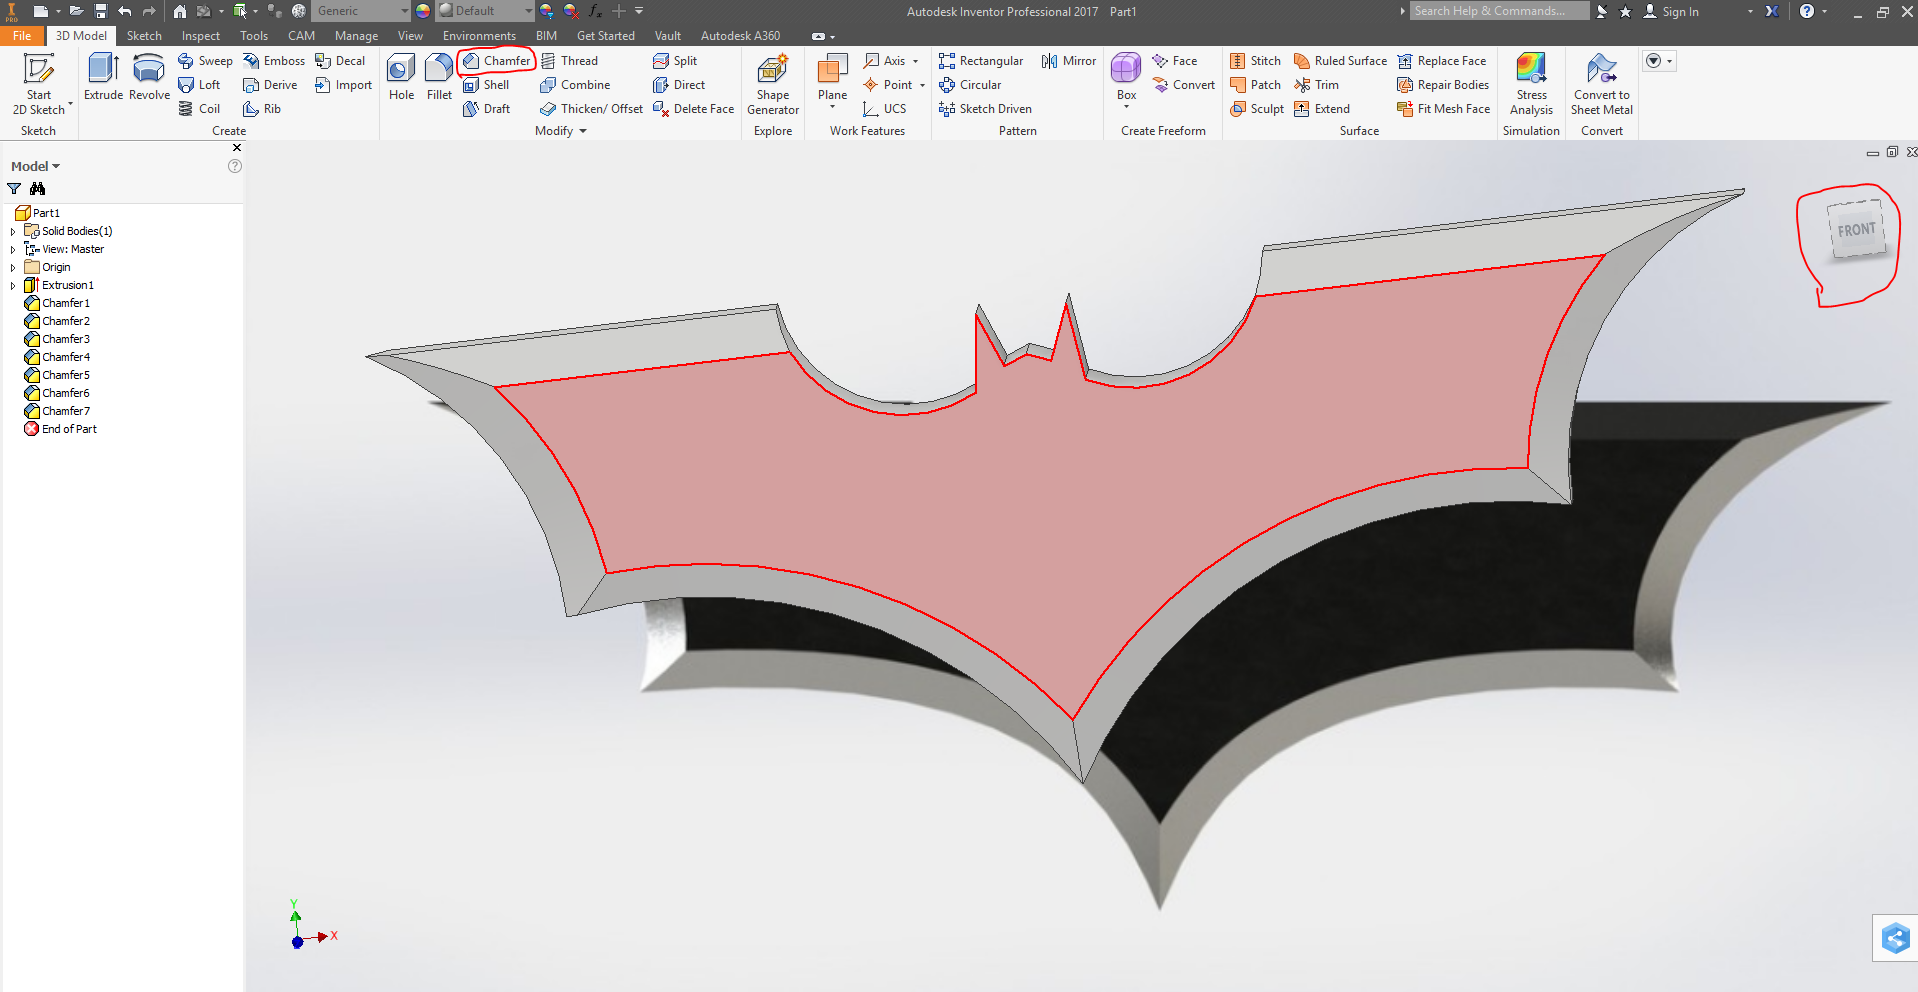1918x992 pixels.
Task: Expand the Origin folder node
Action: 13,267
